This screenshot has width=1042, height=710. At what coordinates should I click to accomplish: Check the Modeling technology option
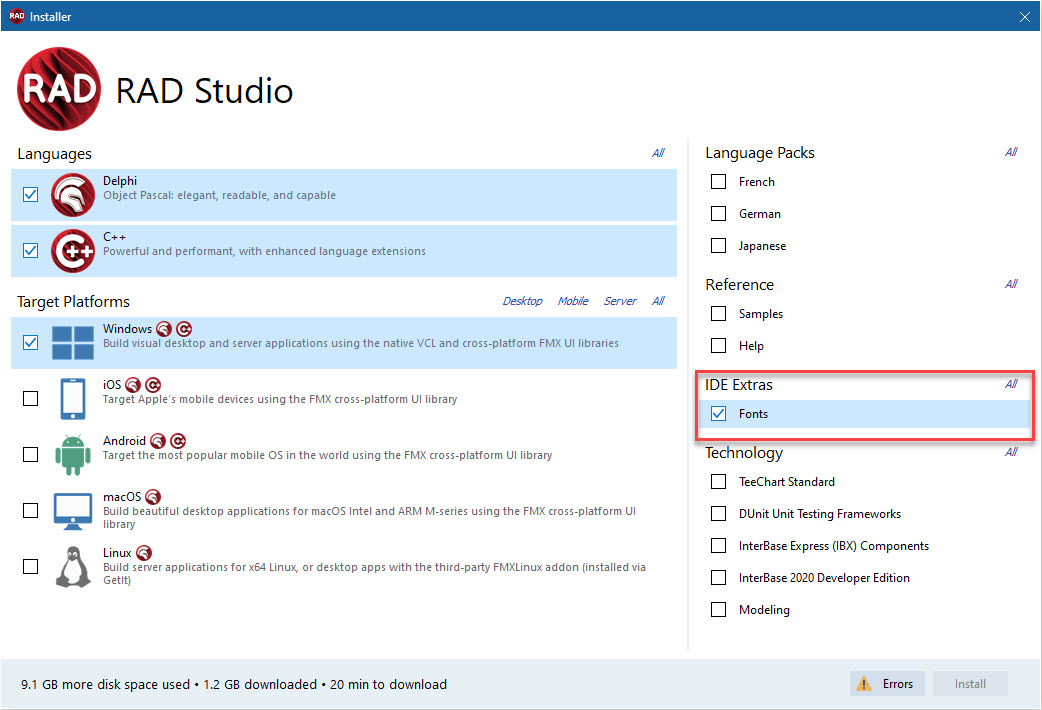coord(718,610)
